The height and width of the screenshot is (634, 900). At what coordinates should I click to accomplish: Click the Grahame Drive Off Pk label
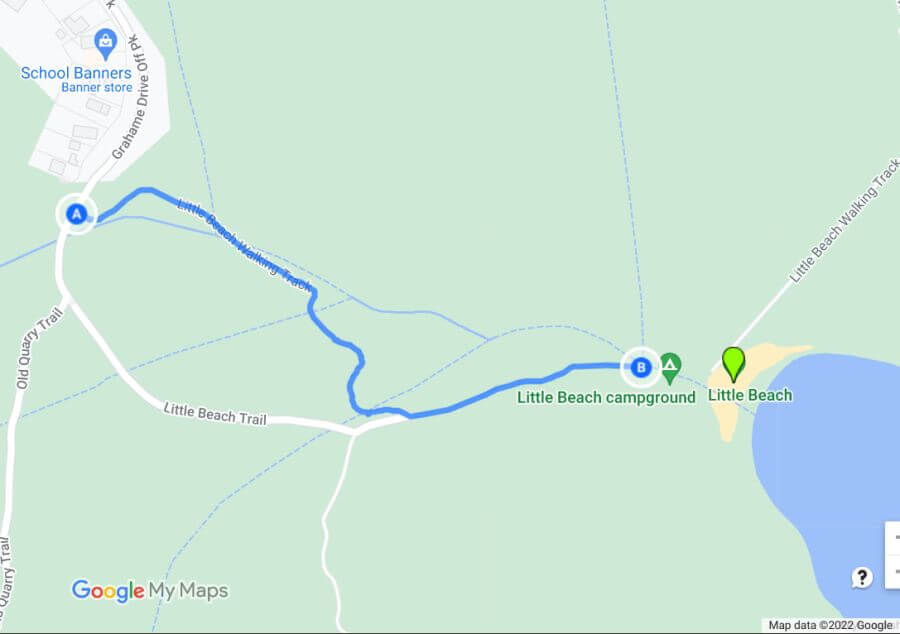click(131, 97)
